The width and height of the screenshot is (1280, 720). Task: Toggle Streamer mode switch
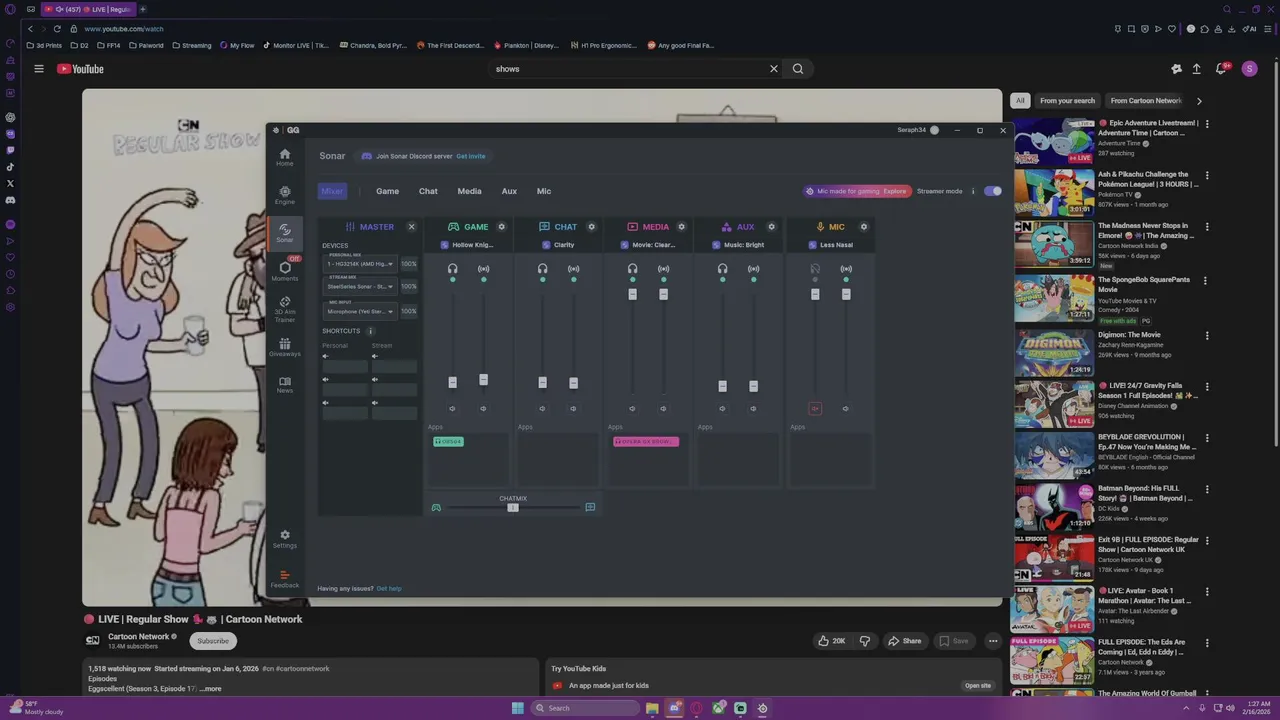click(x=992, y=191)
